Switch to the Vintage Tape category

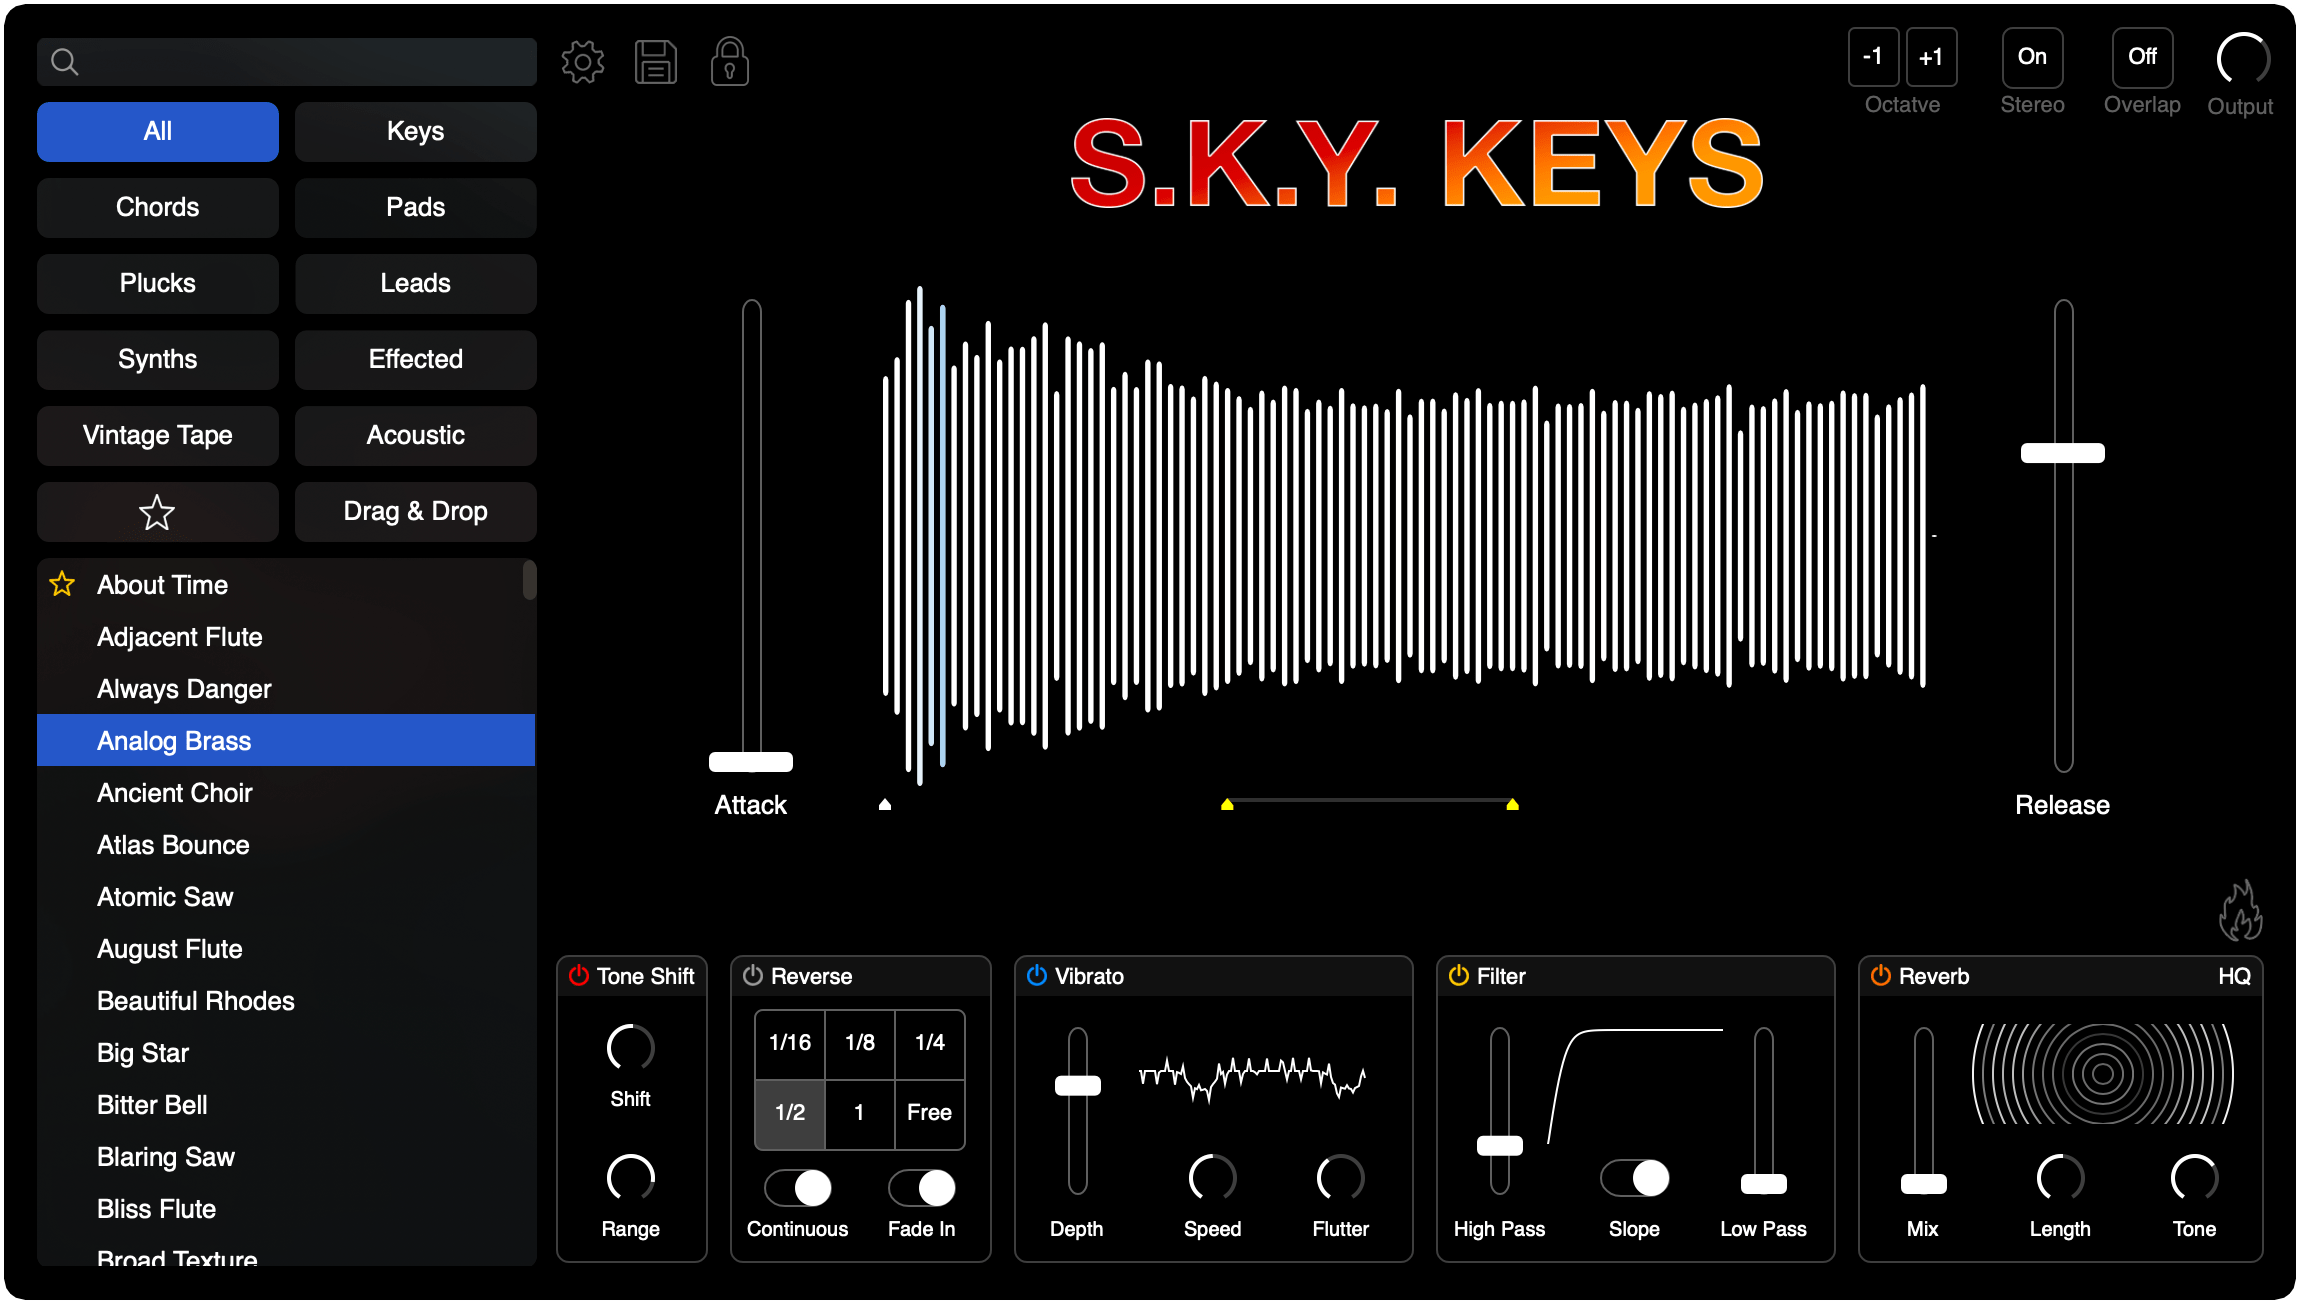click(157, 435)
